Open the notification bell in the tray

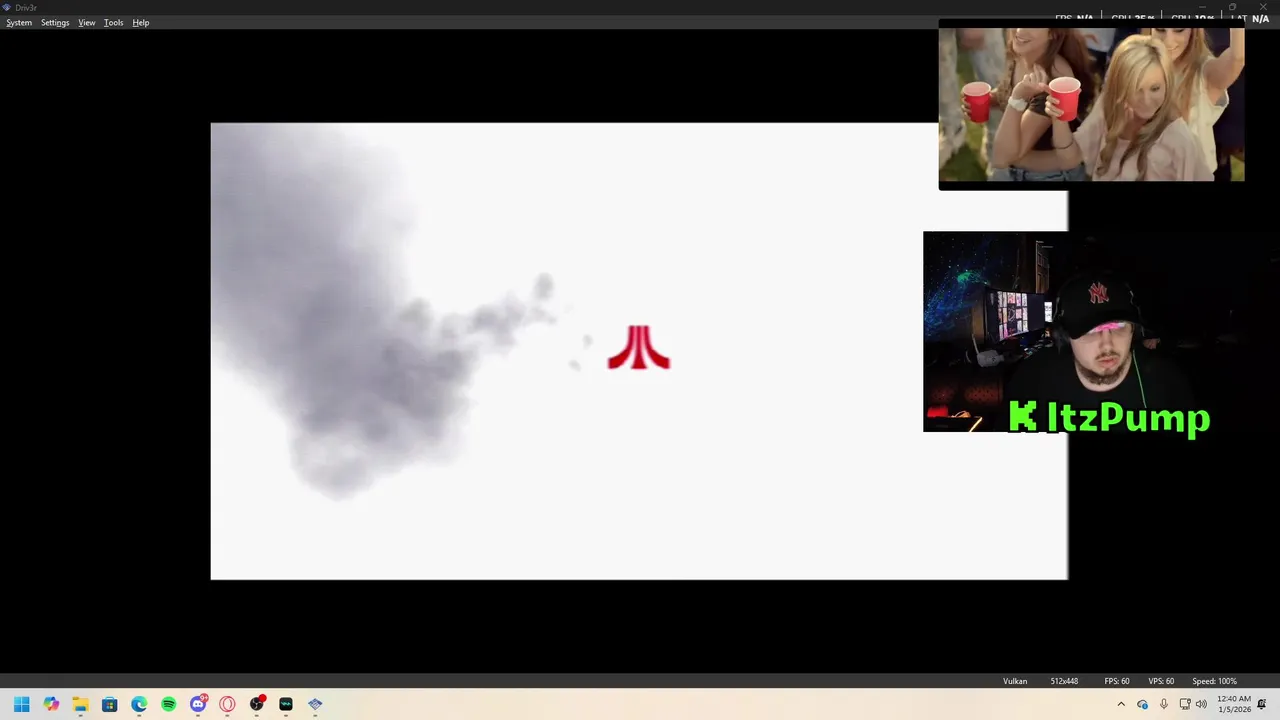[1262, 704]
